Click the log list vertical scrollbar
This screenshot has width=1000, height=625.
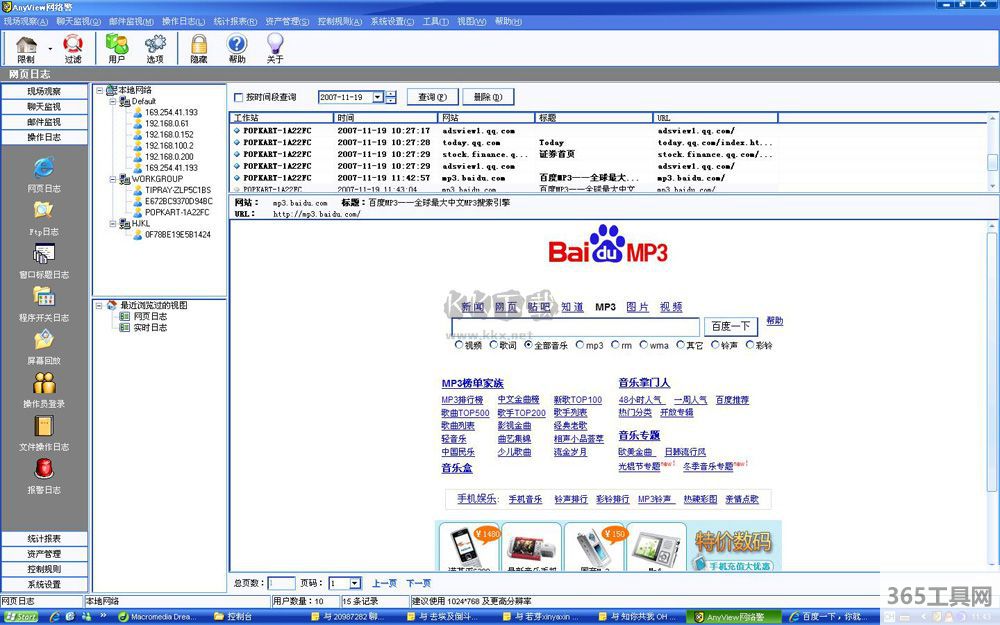click(x=992, y=160)
